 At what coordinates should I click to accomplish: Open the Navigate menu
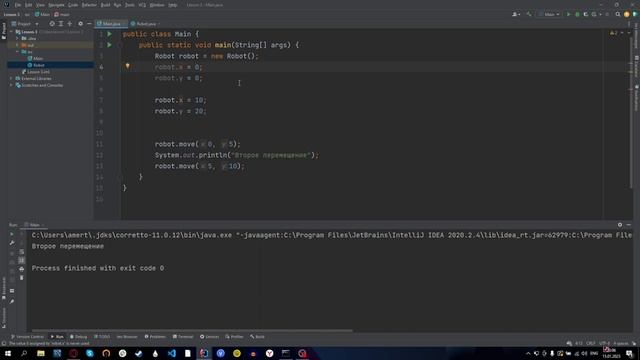click(56, 5)
